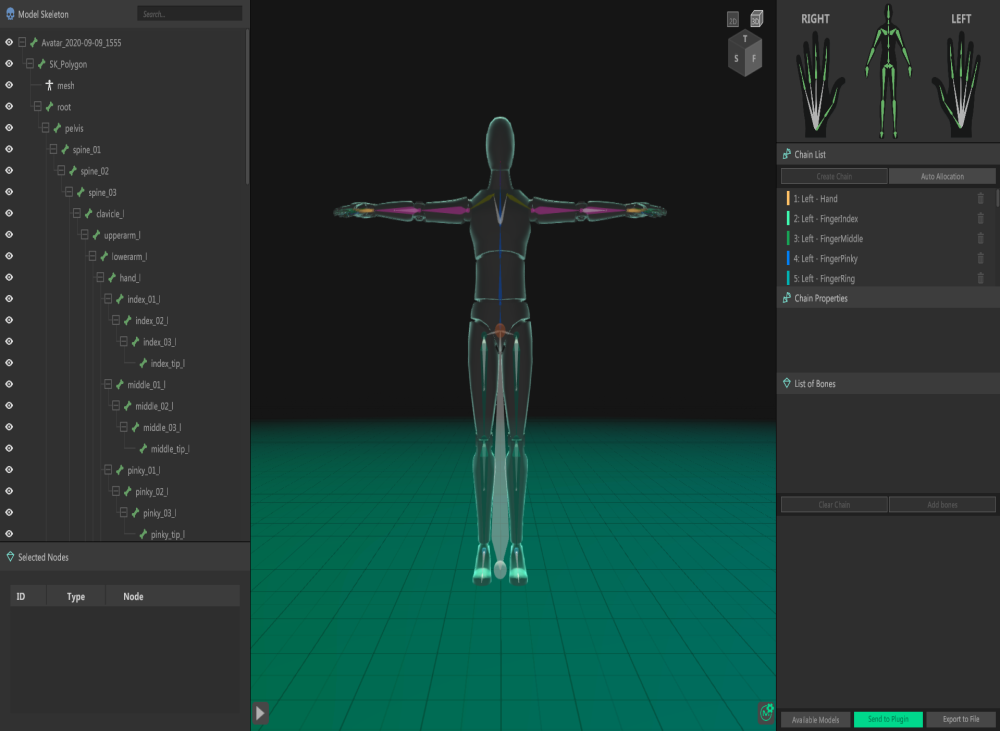Toggle visibility eye for pelvis bone
Screen dimensions: 1000x731
[x=9, y=128]
